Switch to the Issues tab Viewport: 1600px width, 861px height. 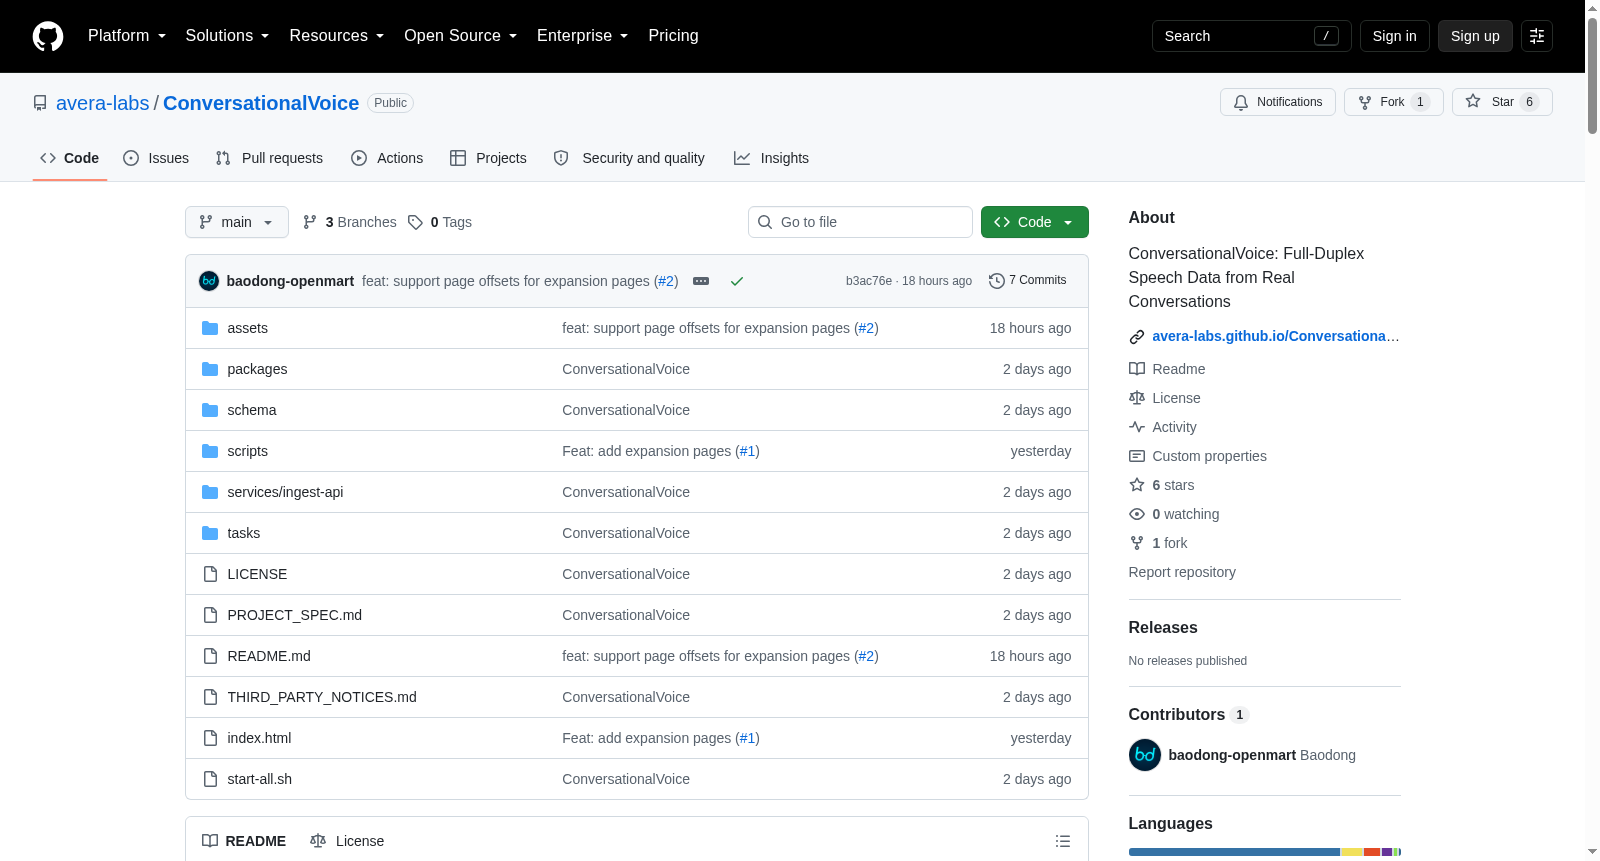[x=156, y=158]
